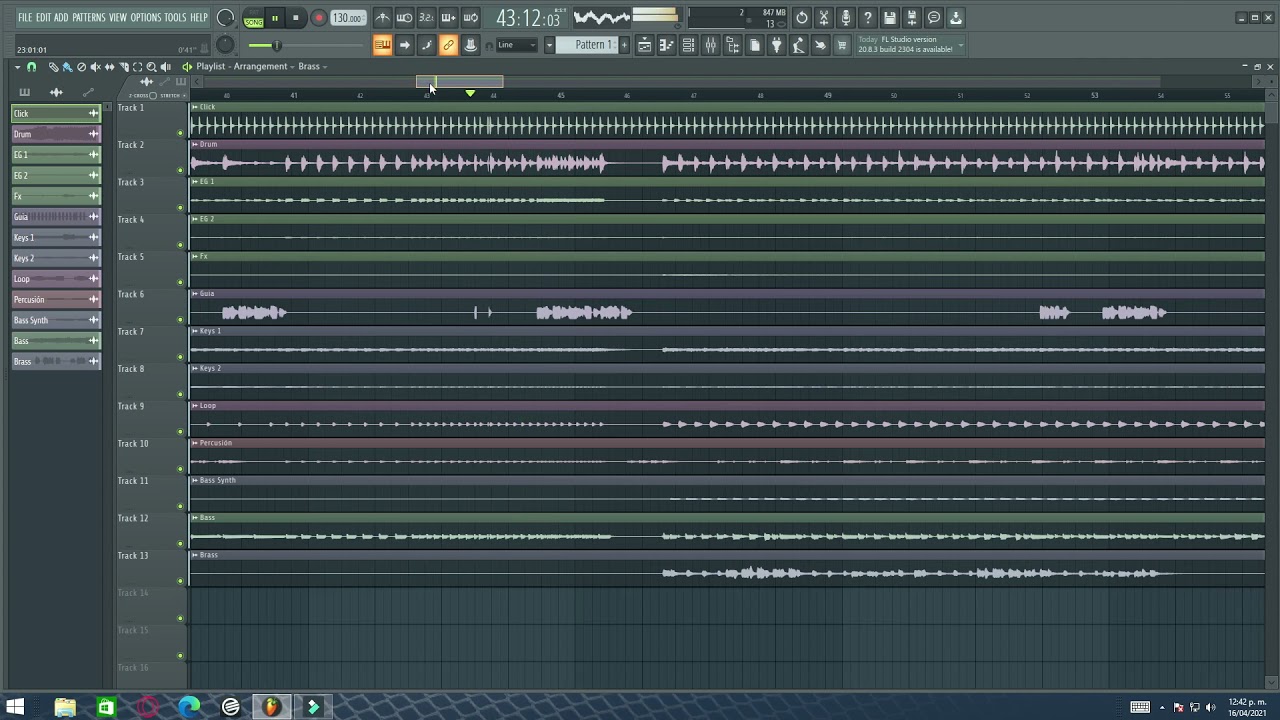Mute Track 2 Drum with green dot
The width and height of the screenshot is (1280, 720).
pyautogui.click(x=180, y=170)
